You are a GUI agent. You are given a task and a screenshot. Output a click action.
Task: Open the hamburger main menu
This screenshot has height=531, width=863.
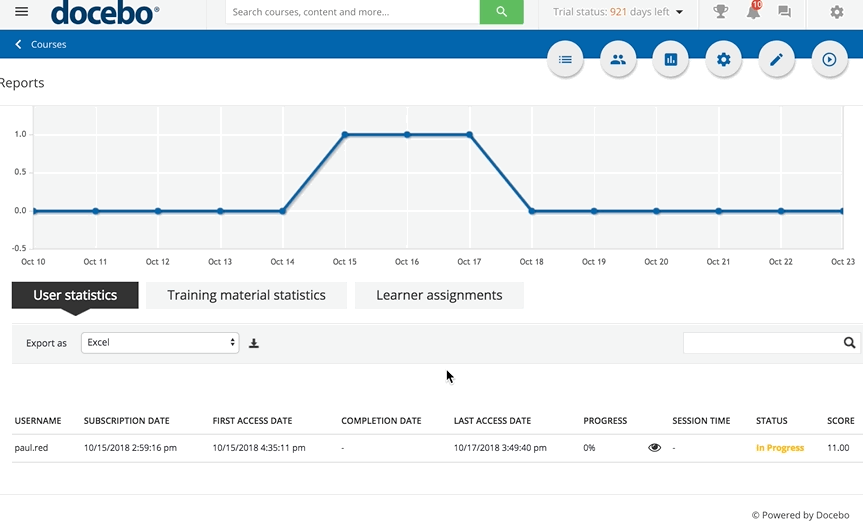point(21,12)
